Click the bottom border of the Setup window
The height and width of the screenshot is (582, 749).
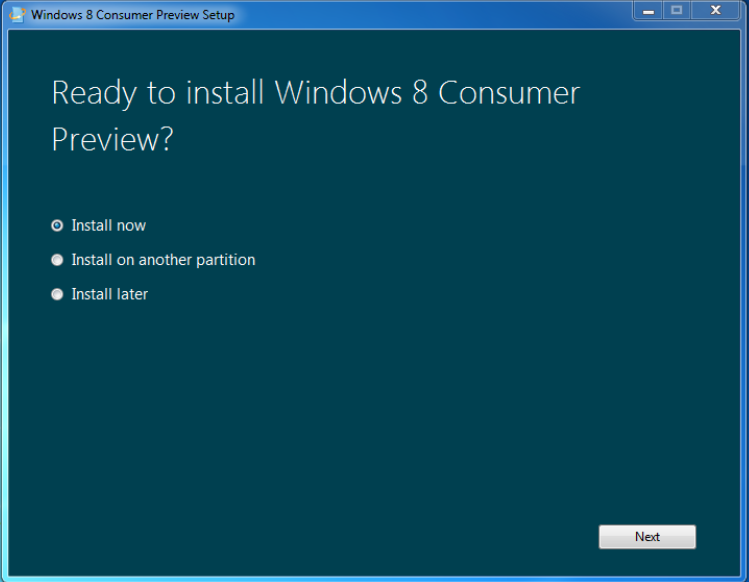pos(375,578)
